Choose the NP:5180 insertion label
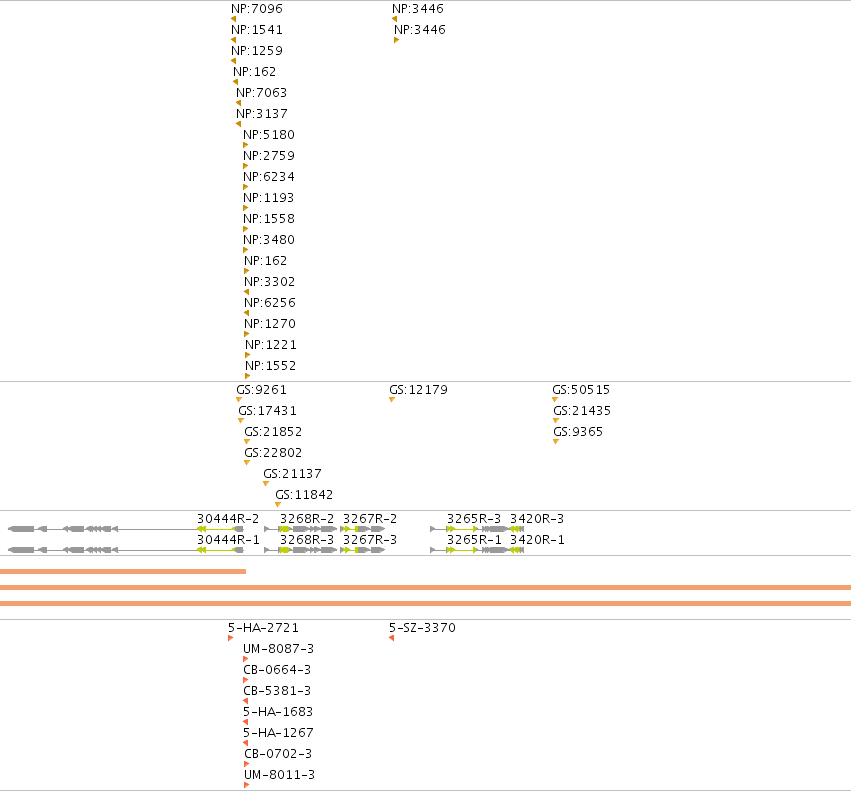Screen dimensions: 851x791 [269, 135]
